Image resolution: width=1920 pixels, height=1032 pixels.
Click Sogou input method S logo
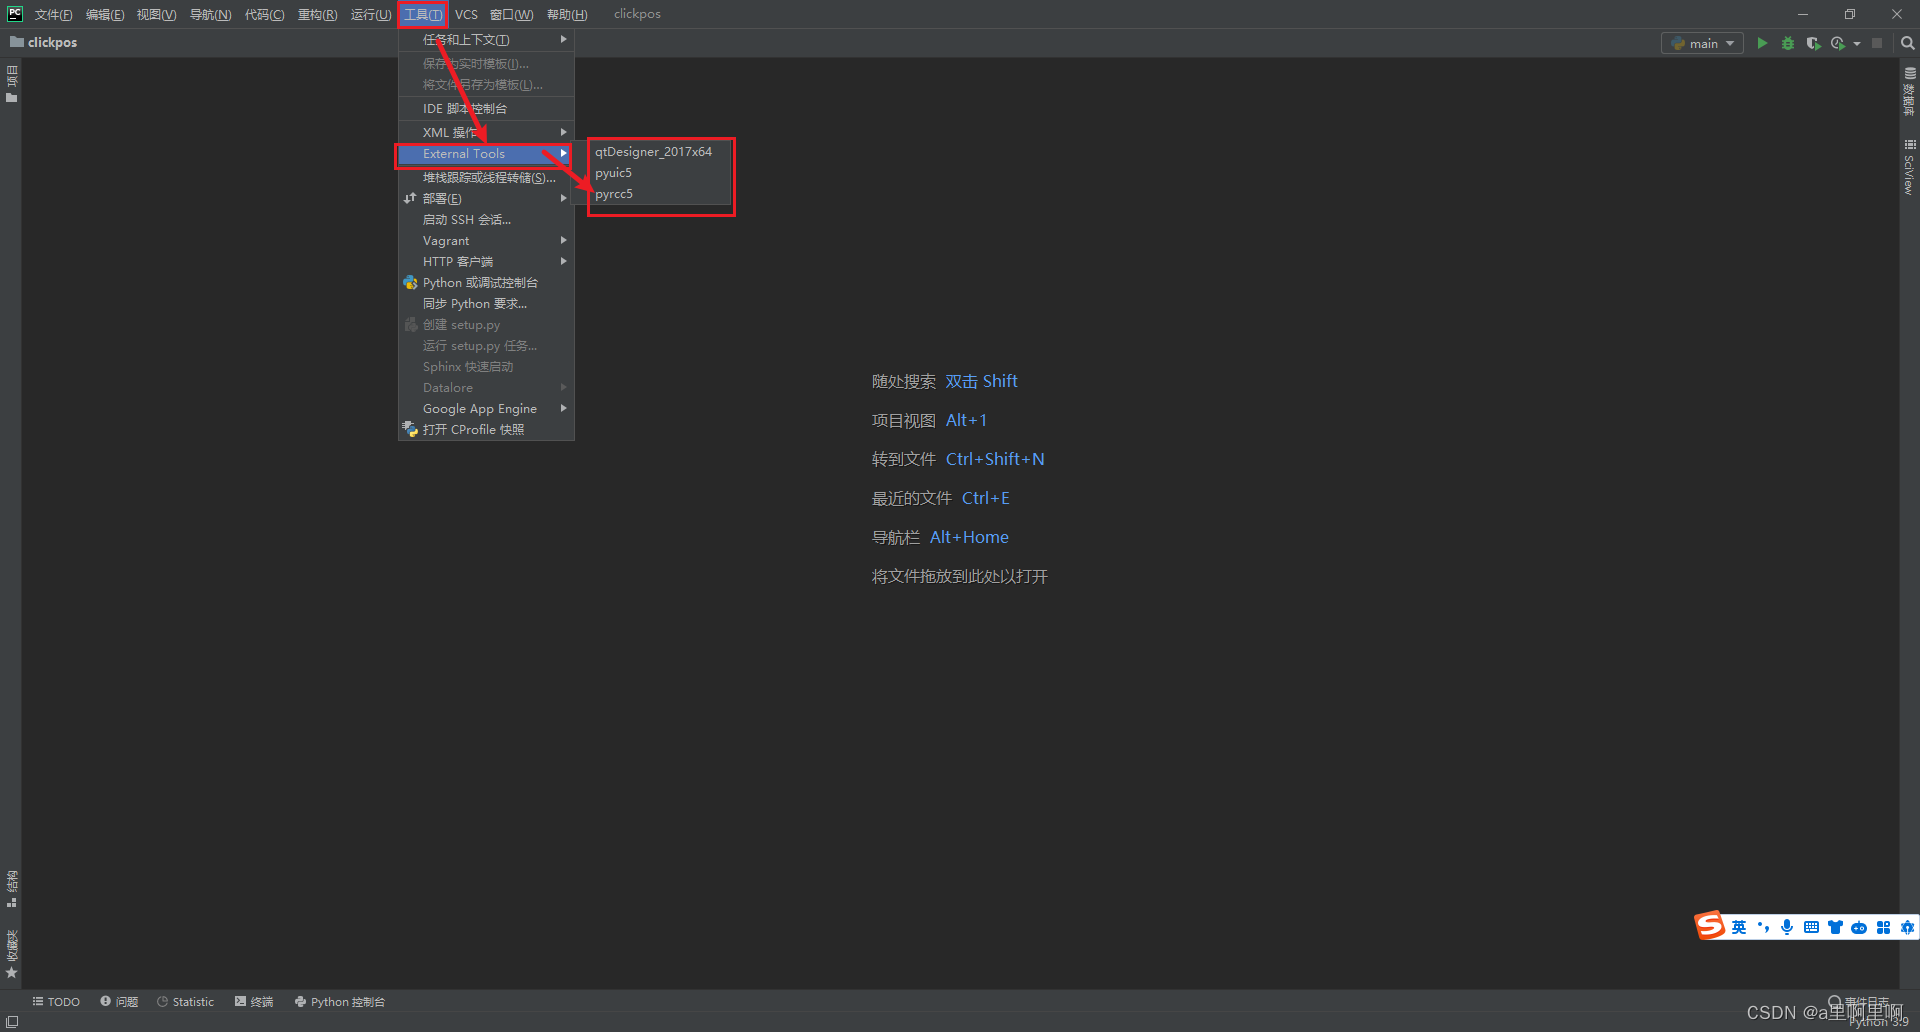tap(1710, 926)
